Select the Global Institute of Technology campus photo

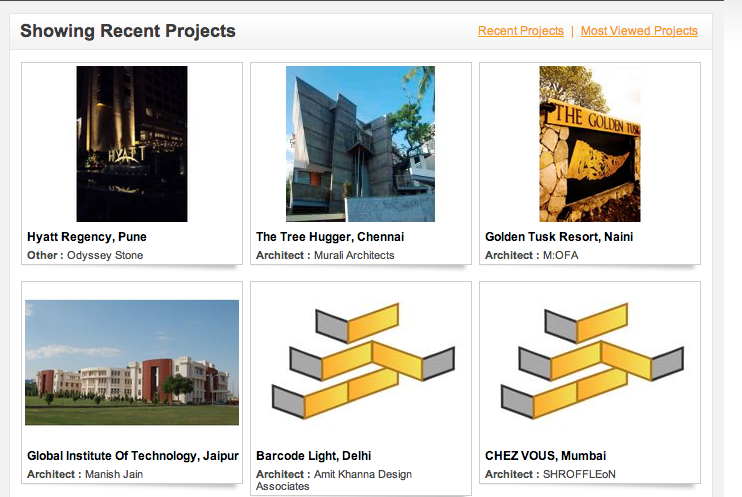pyautogui.click(x=132, y=363)
